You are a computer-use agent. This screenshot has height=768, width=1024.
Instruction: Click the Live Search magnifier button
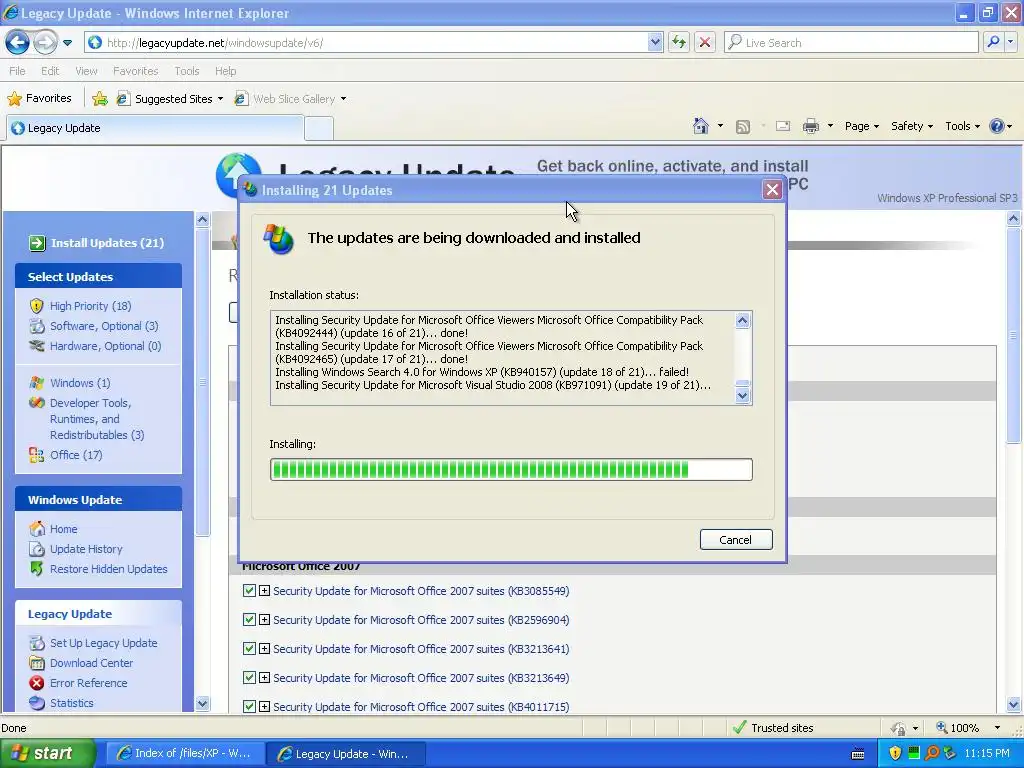coord(993,42)
